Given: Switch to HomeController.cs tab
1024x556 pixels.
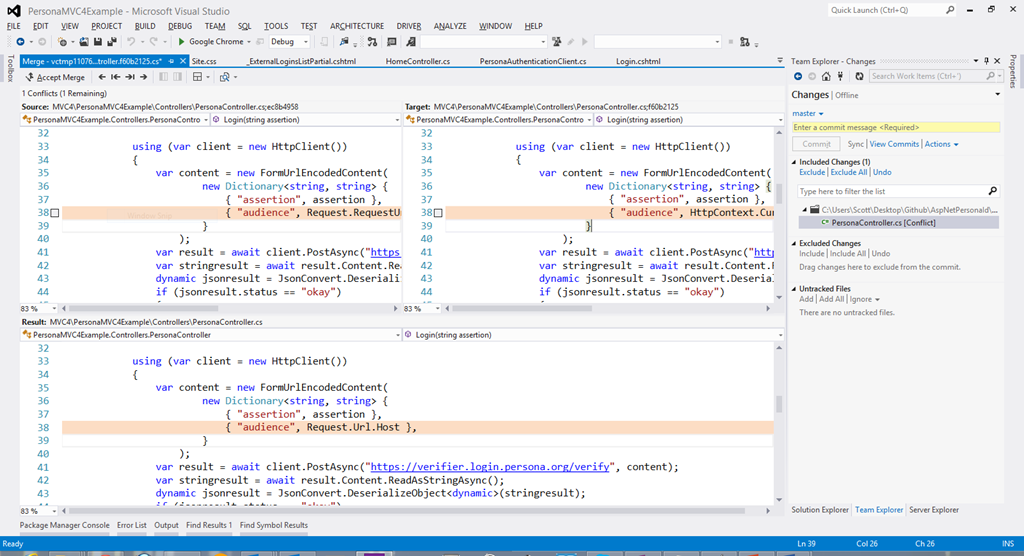Looking at the screenshot, I should (417, 61).
